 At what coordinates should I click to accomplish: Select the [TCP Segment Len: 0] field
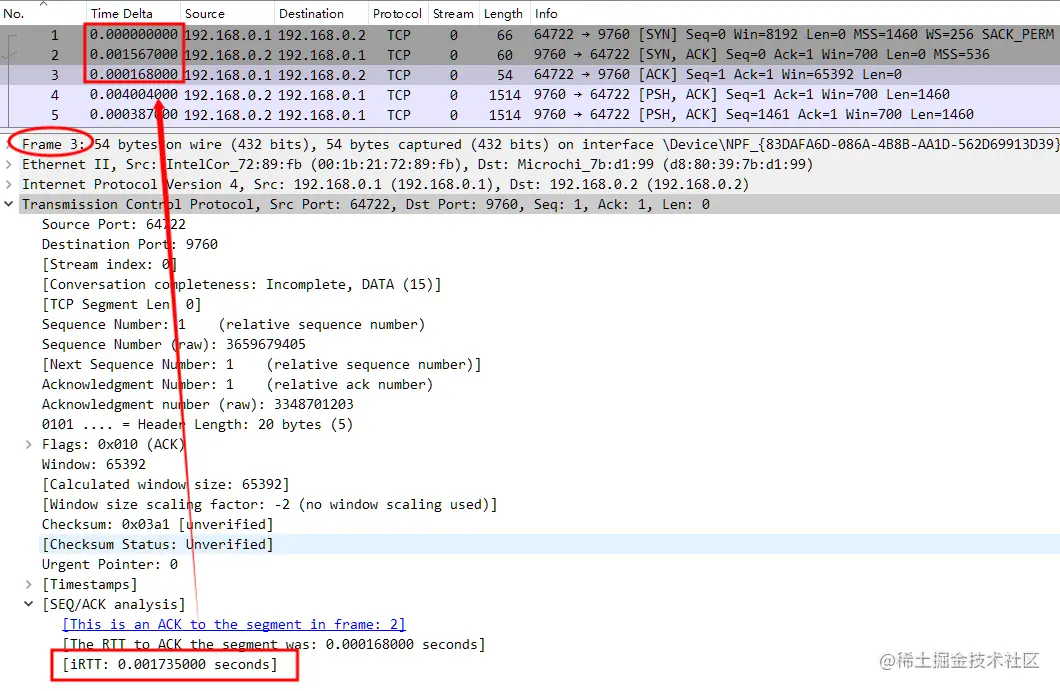(x=122, y=304)
